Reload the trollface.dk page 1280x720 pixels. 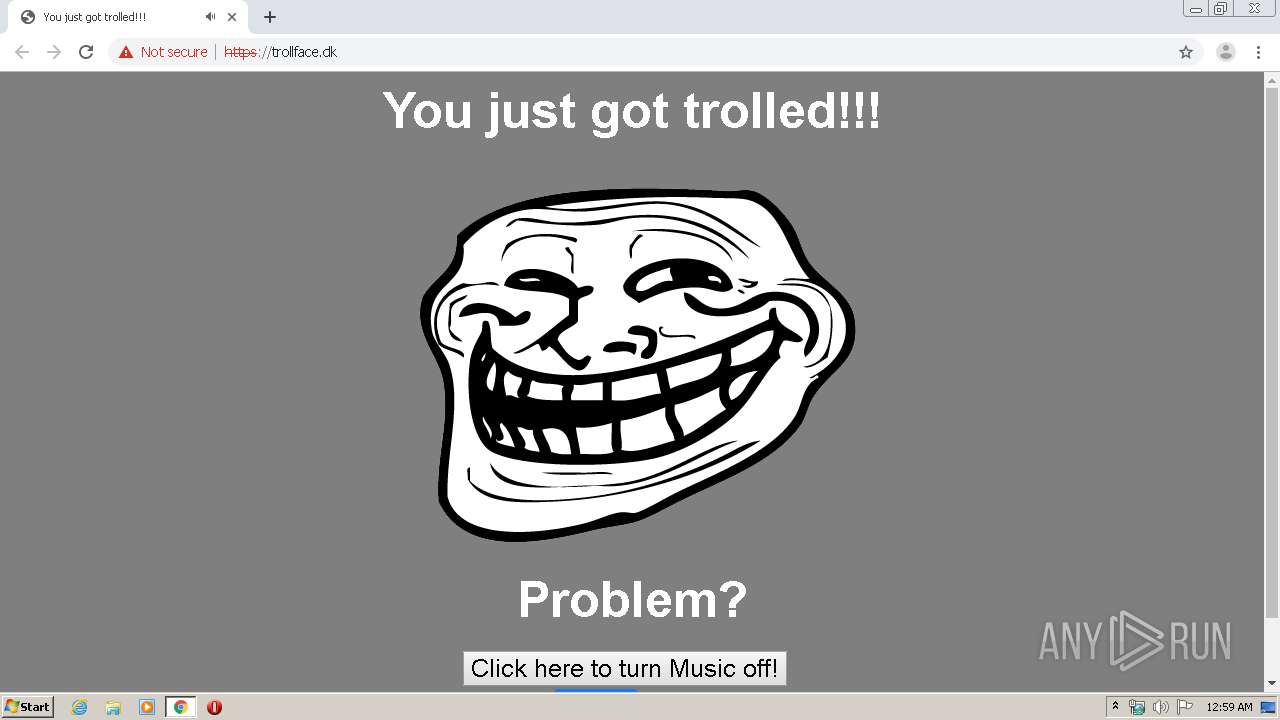[86, 52]
